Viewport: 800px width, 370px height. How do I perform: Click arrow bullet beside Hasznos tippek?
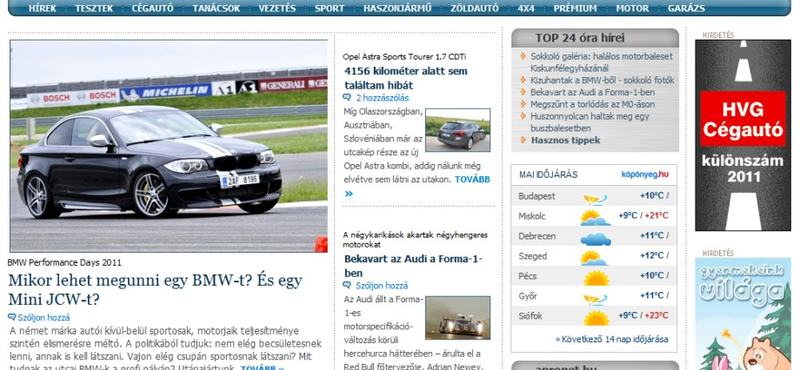coord(523,140)
